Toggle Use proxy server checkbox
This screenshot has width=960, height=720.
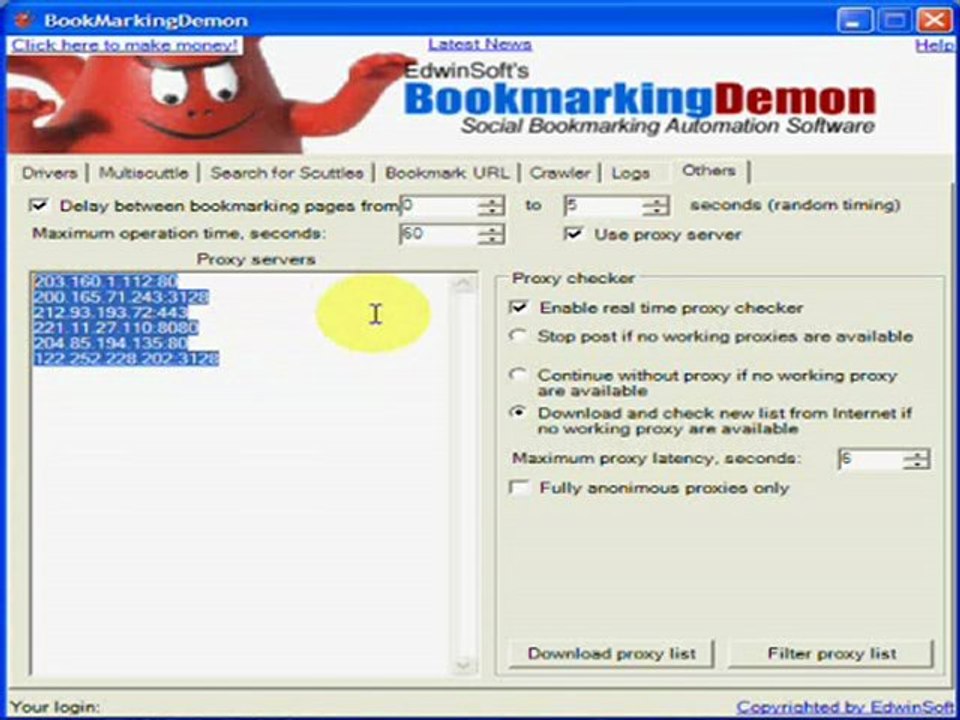tap(574, 234)
